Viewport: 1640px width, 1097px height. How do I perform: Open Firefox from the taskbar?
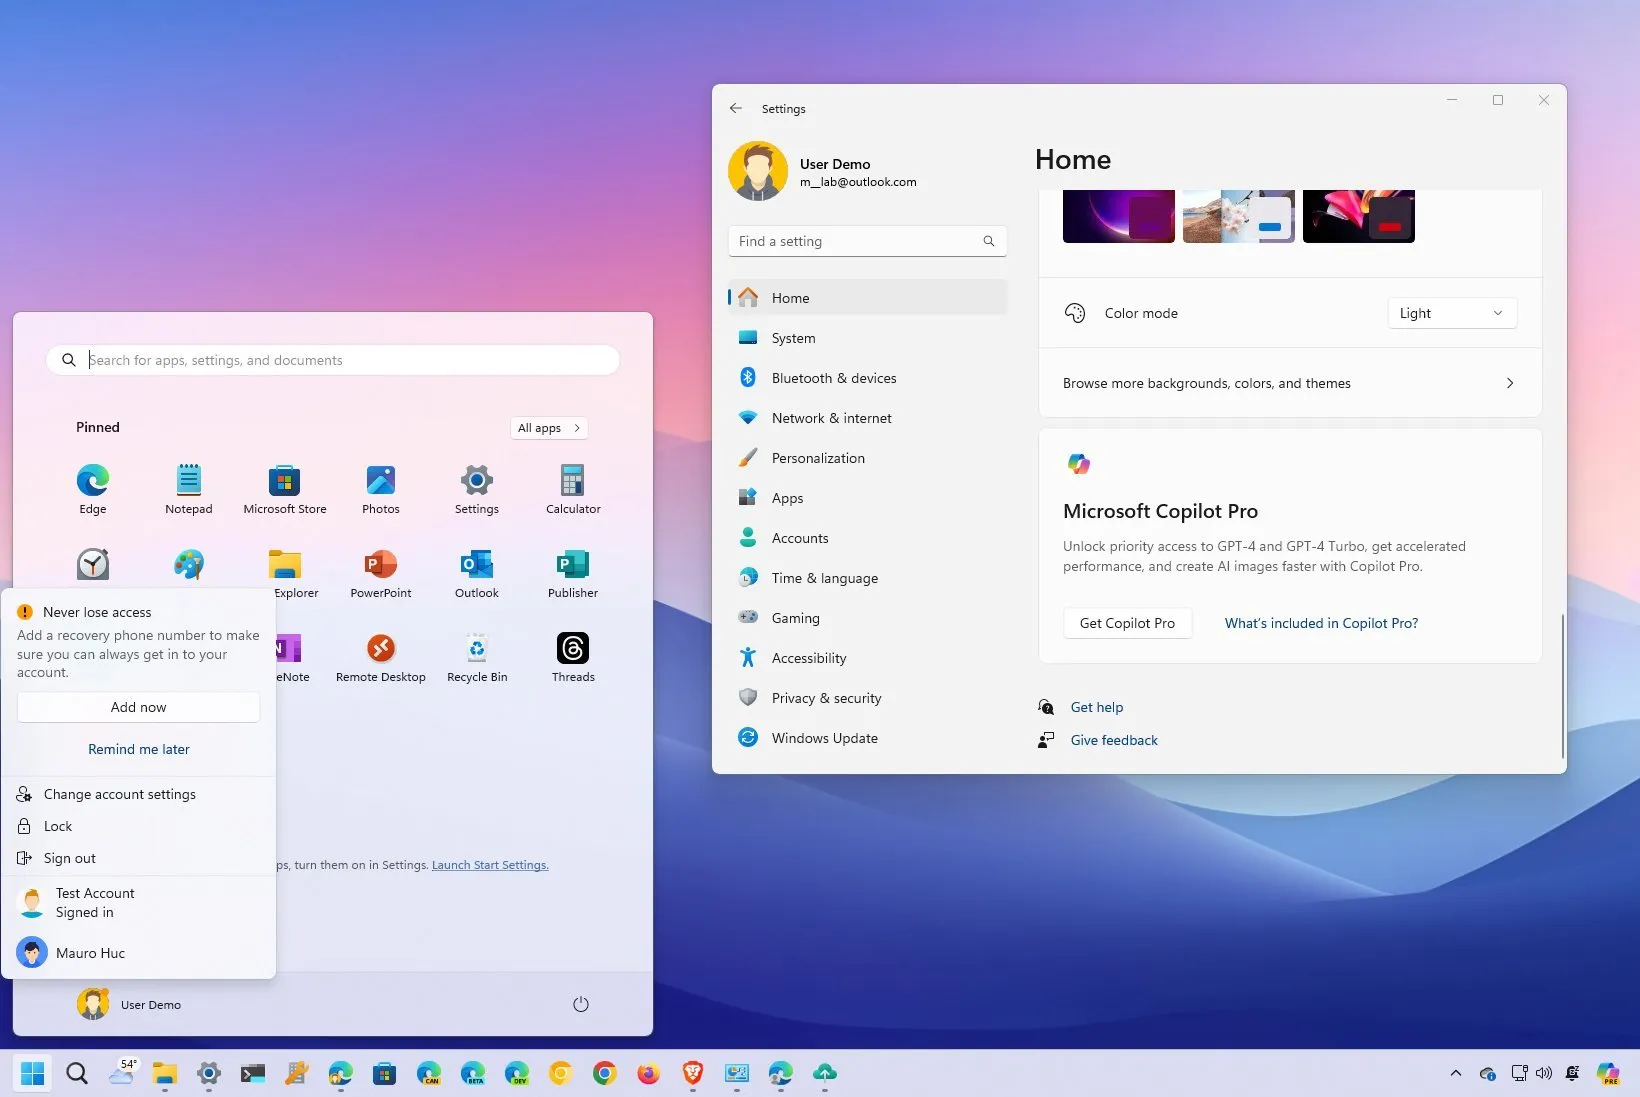pyautogui.click(x=649, y=1074)
